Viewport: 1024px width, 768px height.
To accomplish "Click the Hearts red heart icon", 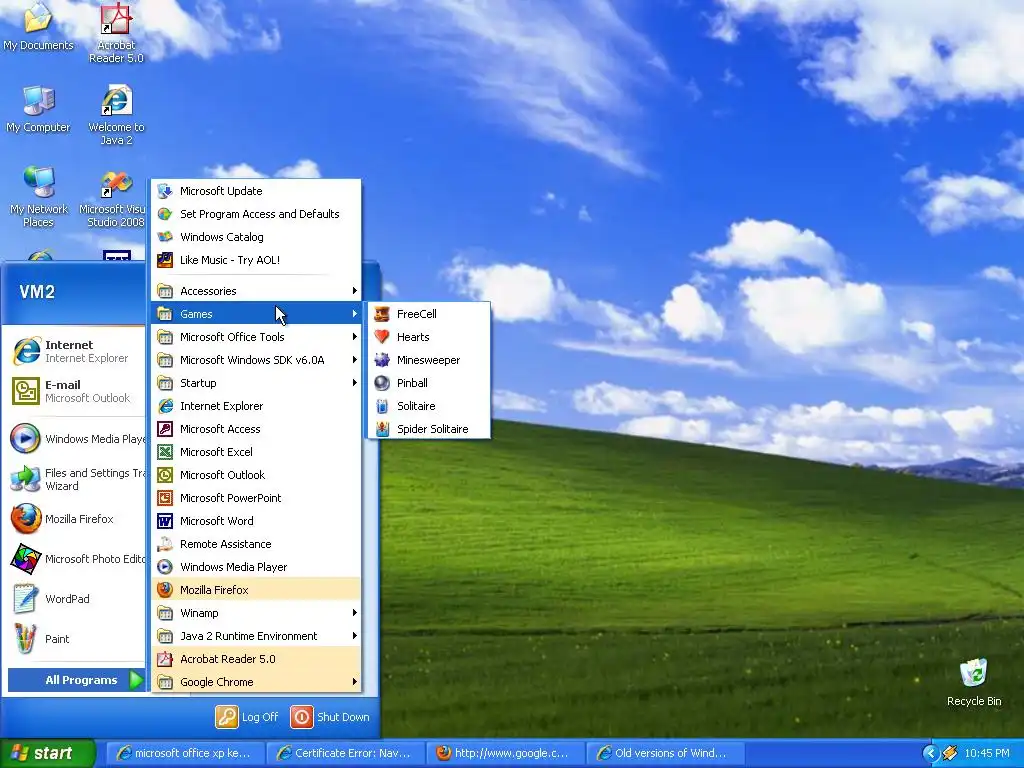I will click(x=382, y=337).
